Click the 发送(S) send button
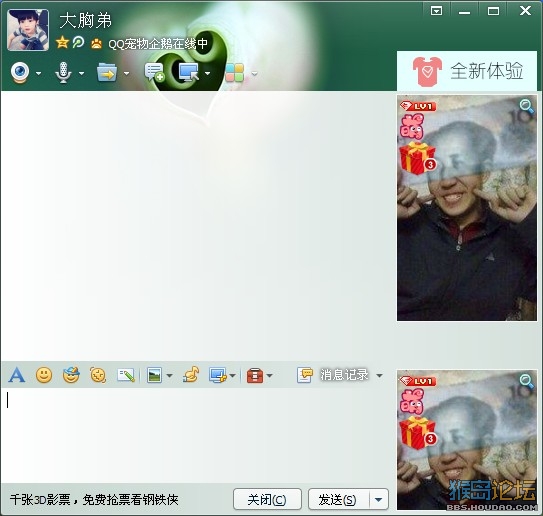This screenshot has height=516, width=543. (x=338, y=499)
